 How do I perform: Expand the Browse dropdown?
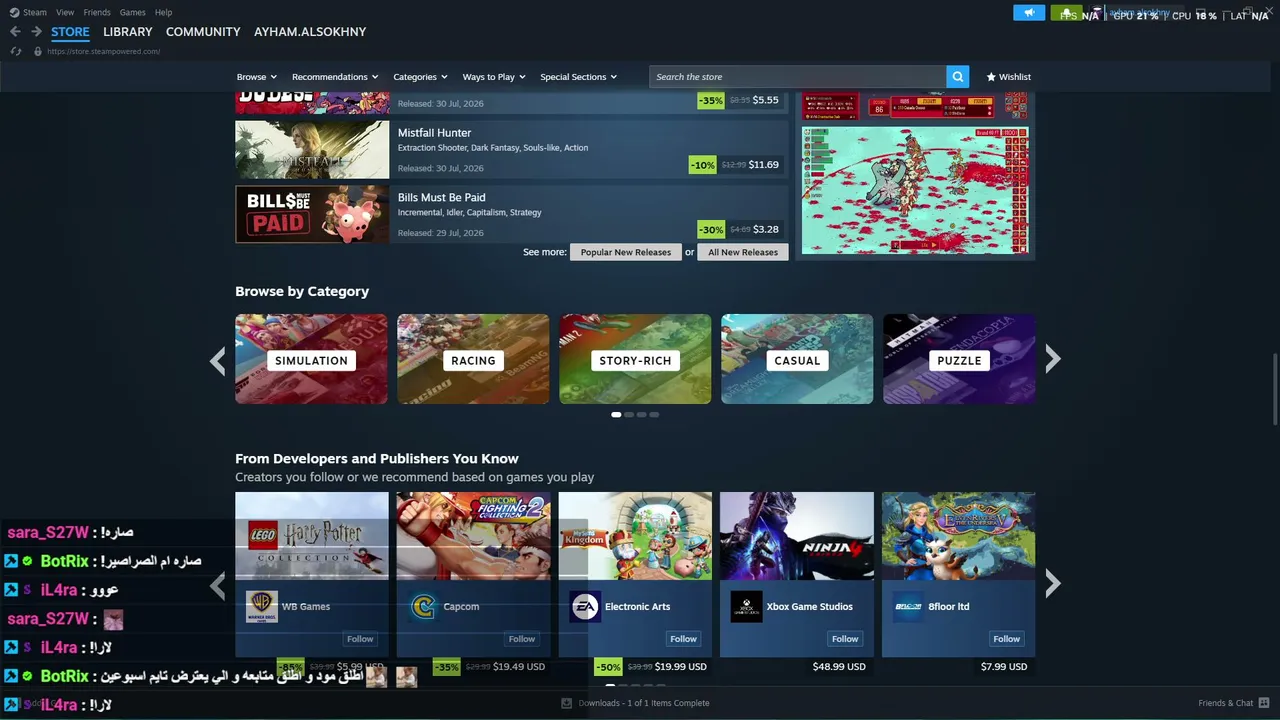tap(257, 77)
